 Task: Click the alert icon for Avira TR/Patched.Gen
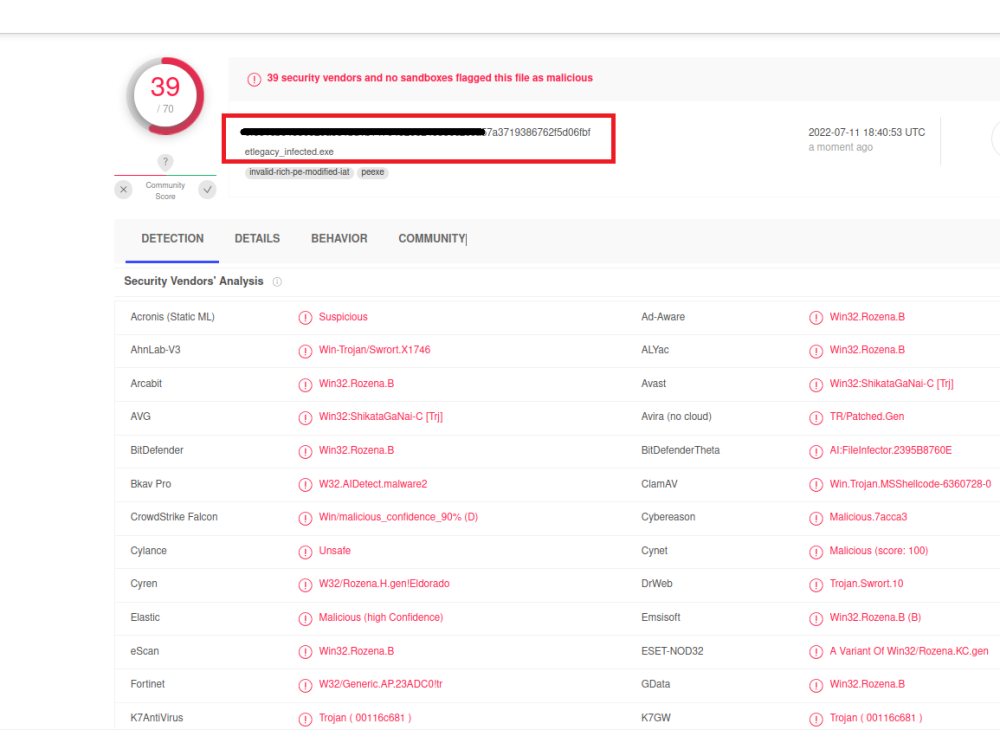point(816,418)
